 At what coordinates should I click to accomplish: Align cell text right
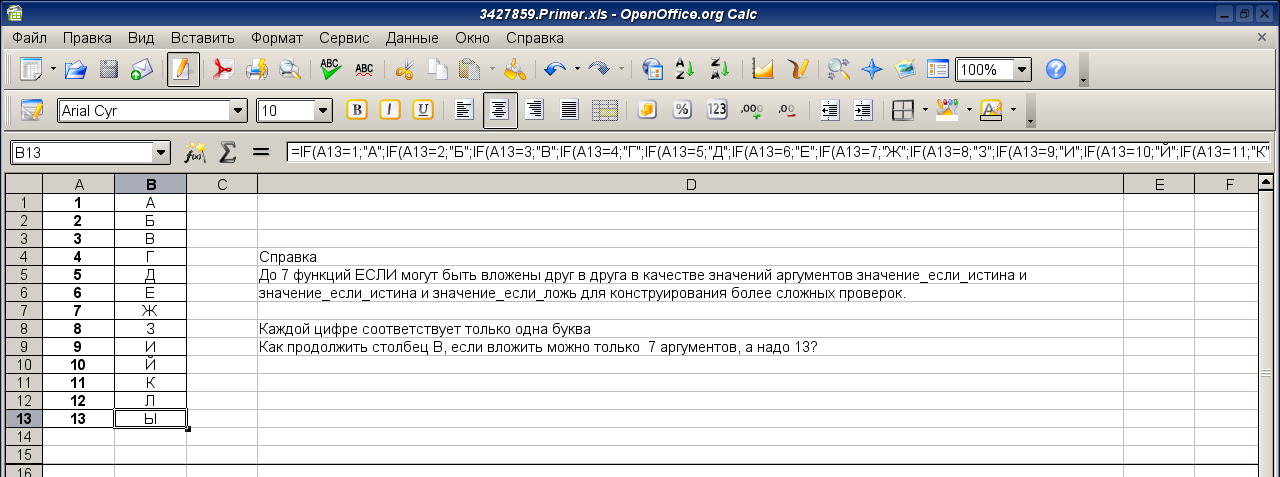coord(535,110)
